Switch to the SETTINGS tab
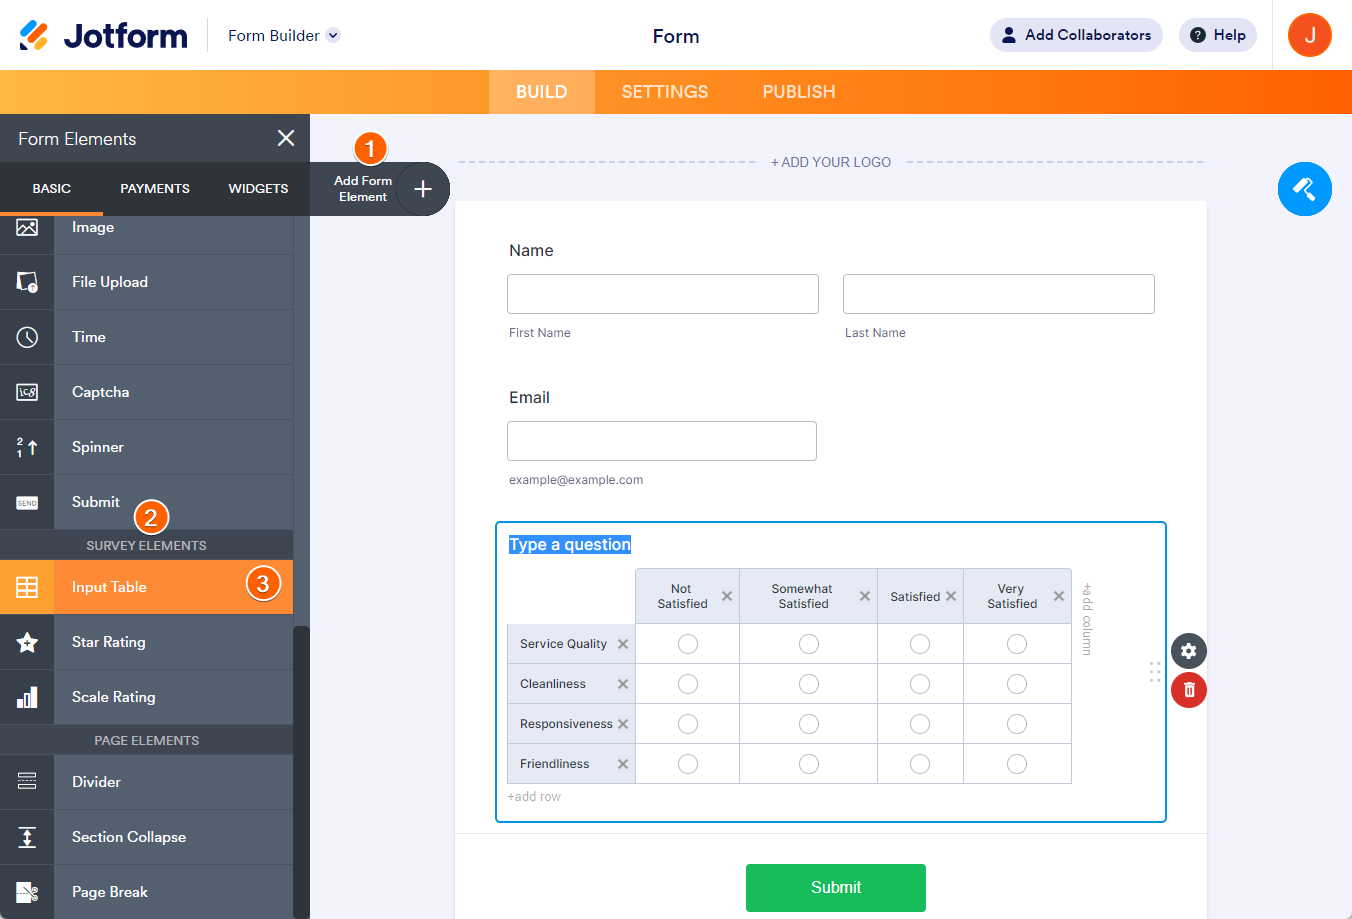 pos(665,92)
